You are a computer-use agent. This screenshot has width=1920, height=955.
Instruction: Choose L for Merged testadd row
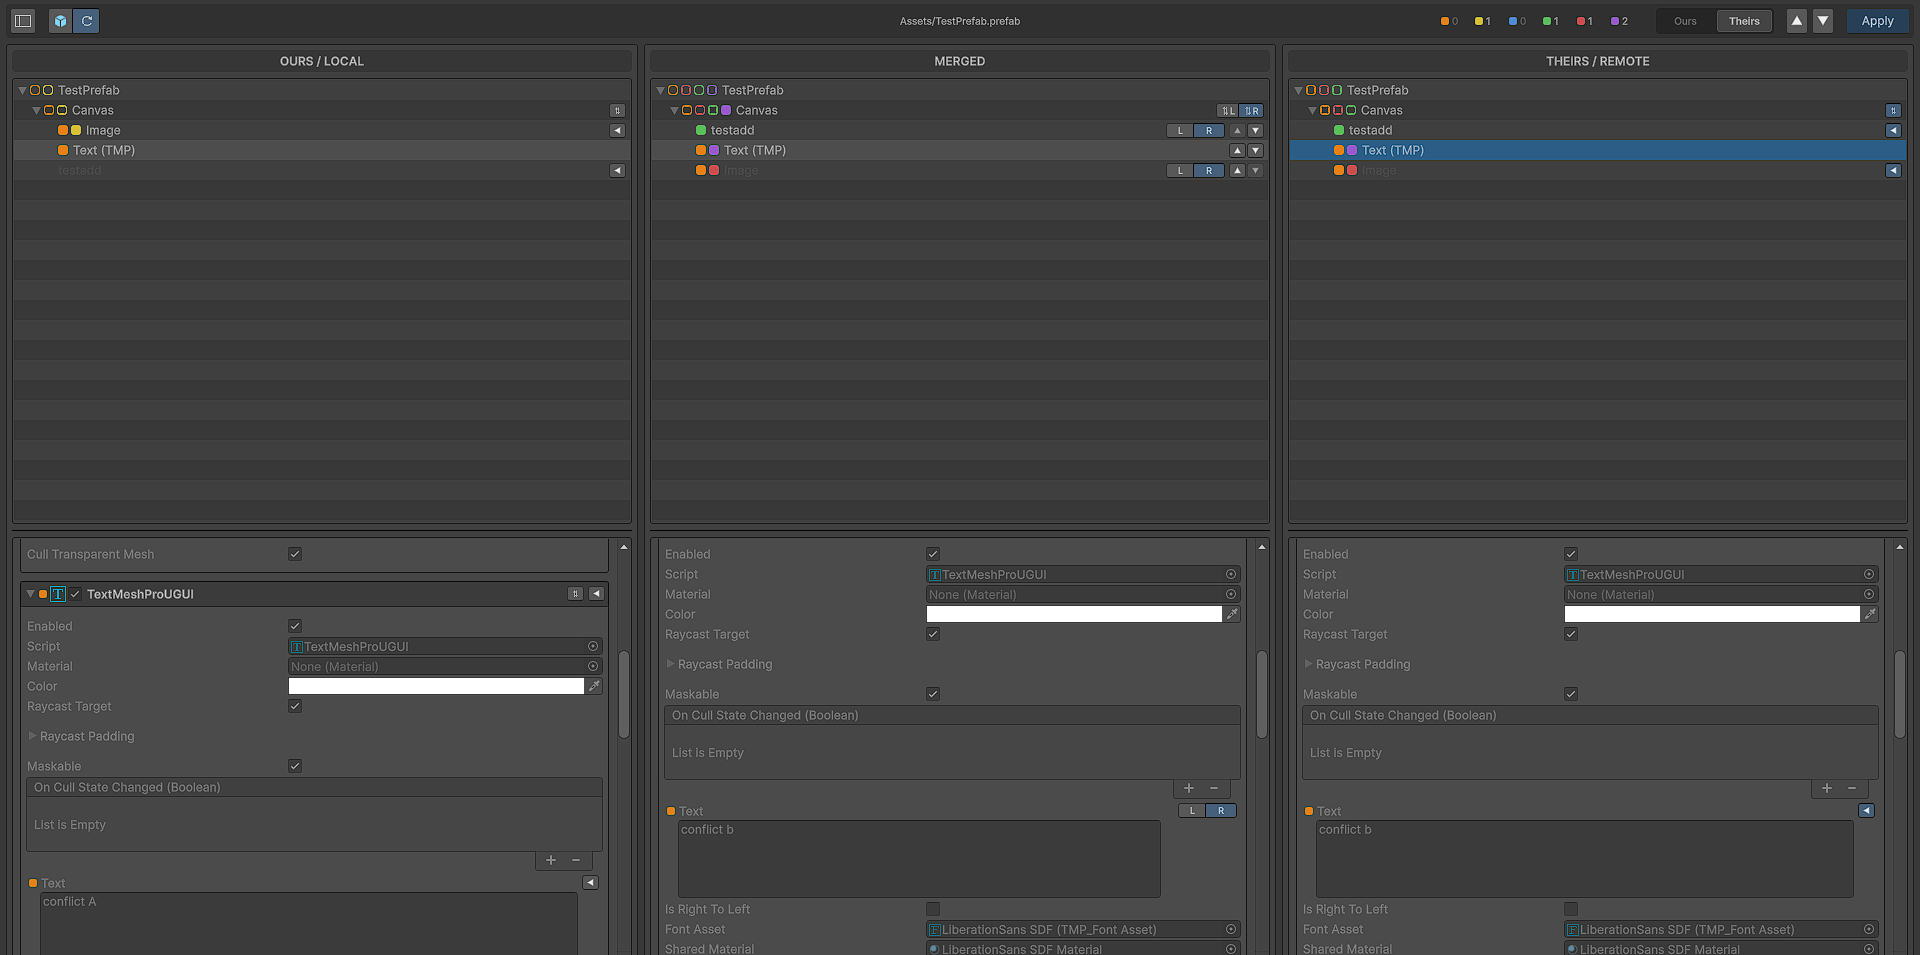[x=1180, y=131]
